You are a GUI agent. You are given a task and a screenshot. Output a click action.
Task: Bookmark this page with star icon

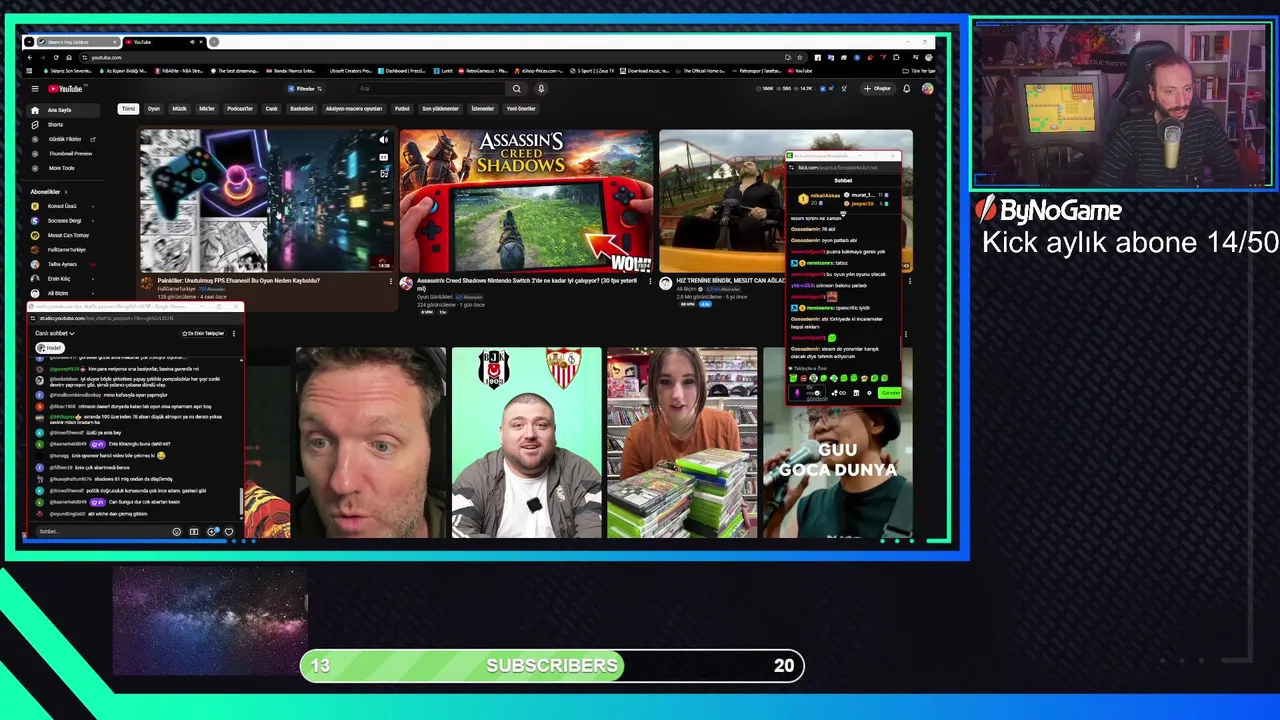(800, 57)
